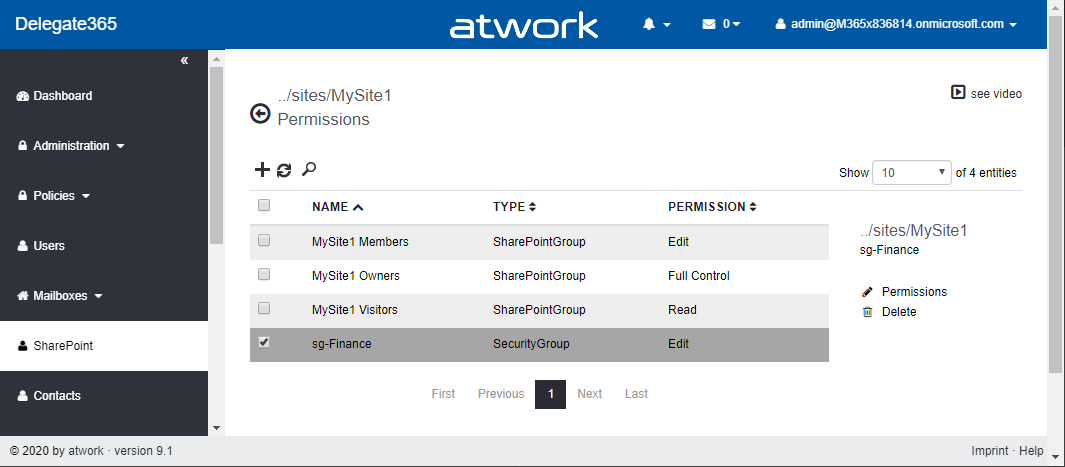Play the see video icon
Screen dimensions: 1065x467
(x=958, y=93)
